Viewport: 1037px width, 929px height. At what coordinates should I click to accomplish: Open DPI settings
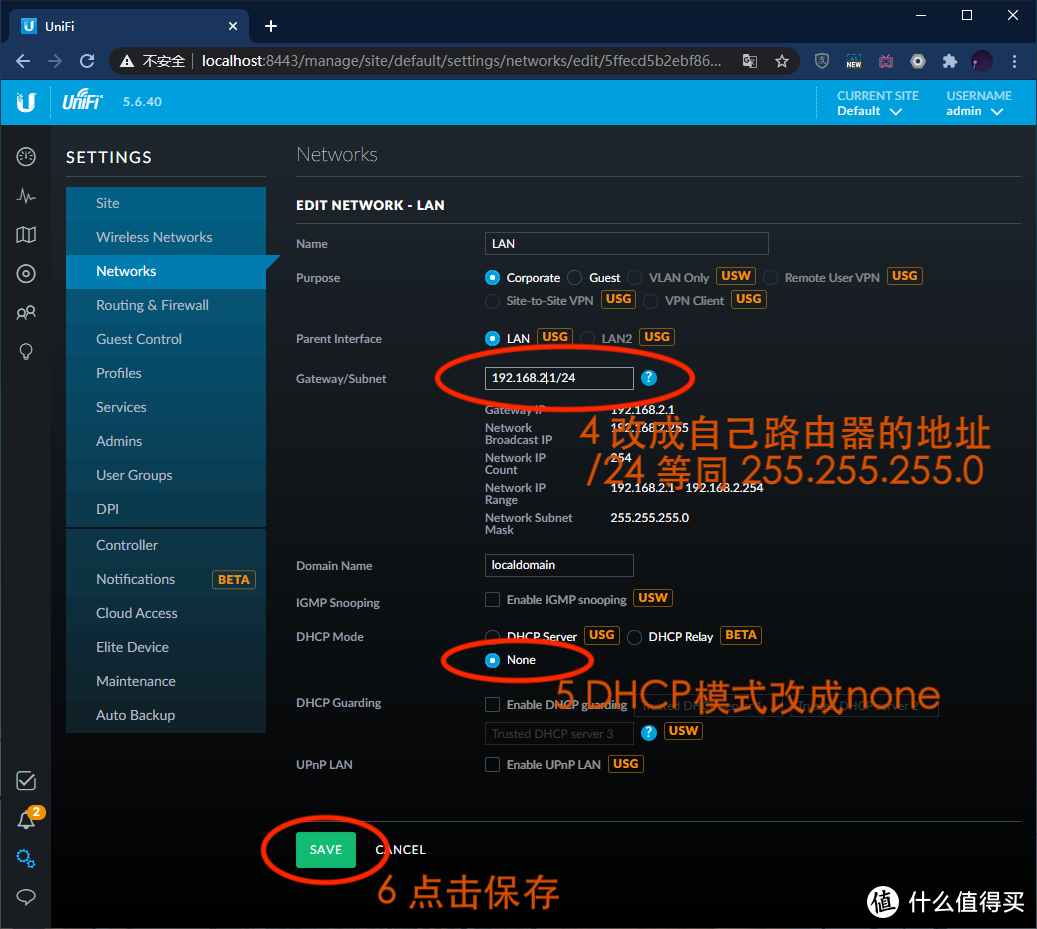pos(166,509)
